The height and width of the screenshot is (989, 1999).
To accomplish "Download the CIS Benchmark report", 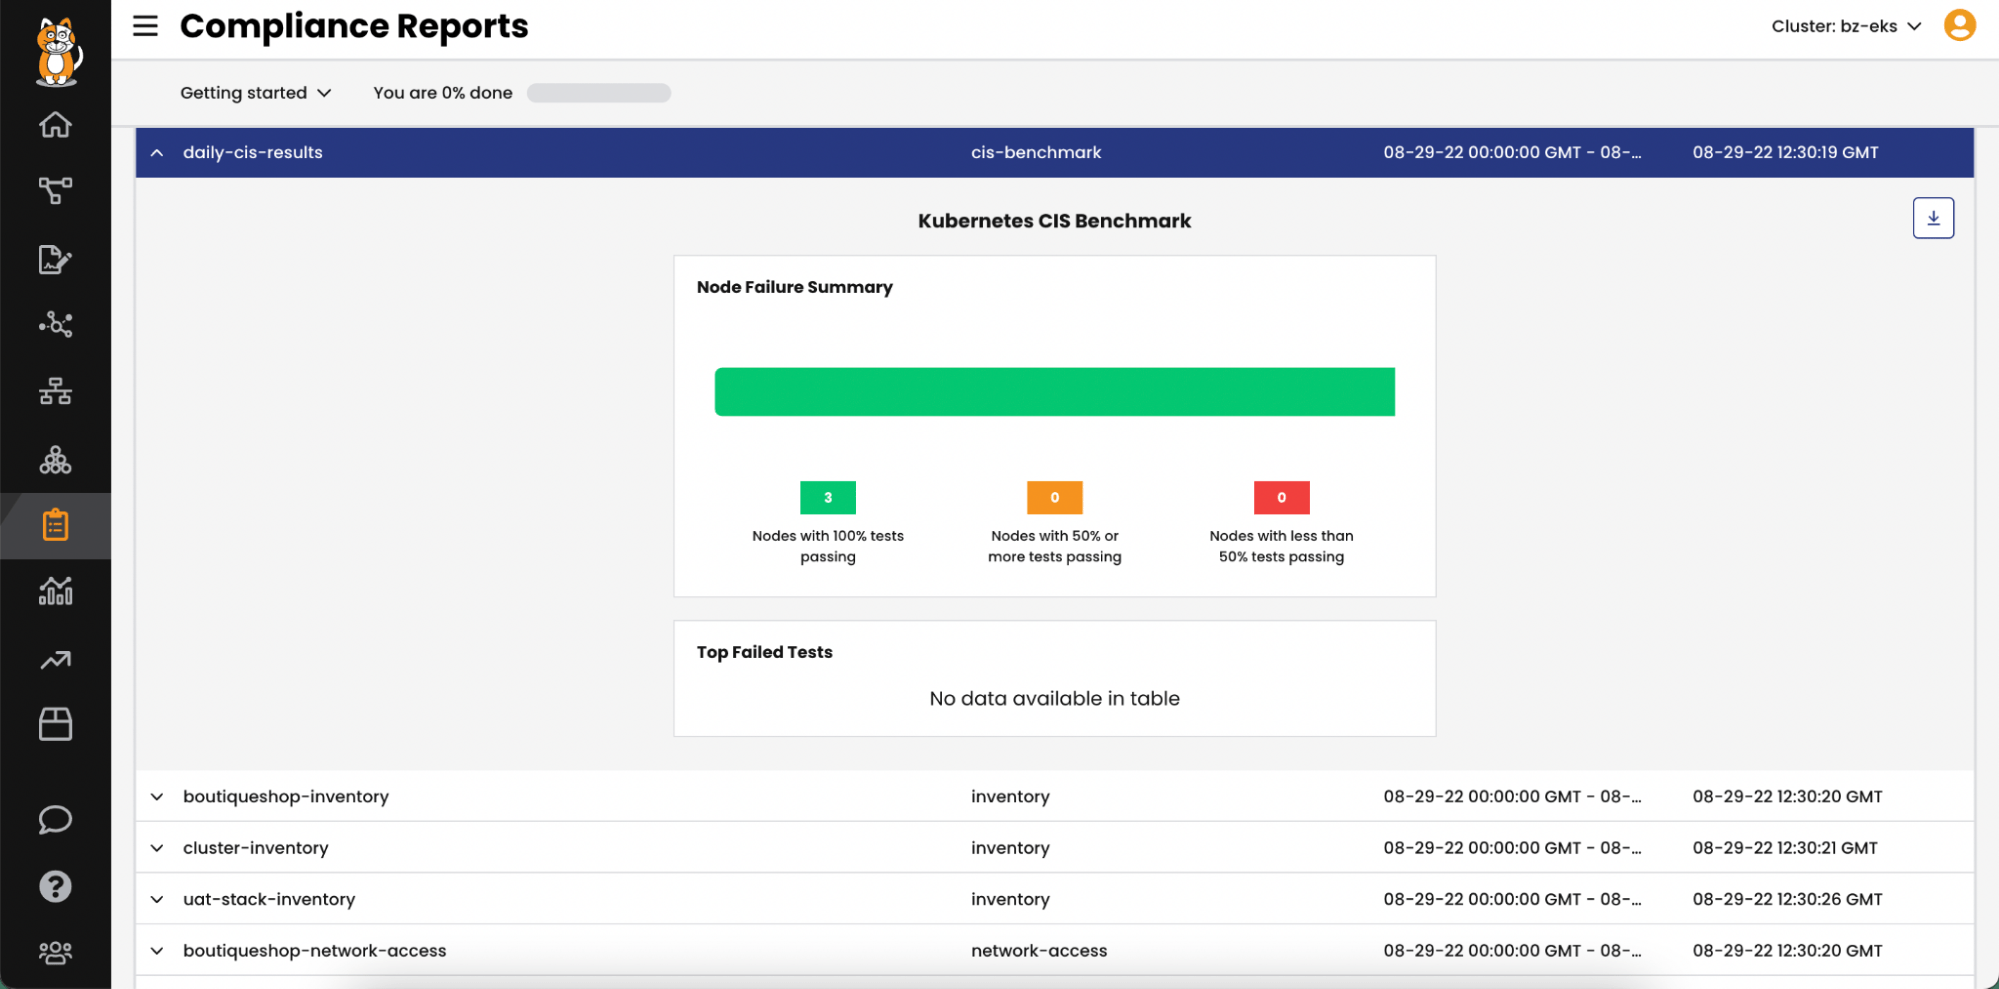I will (x=1933, y=218).
